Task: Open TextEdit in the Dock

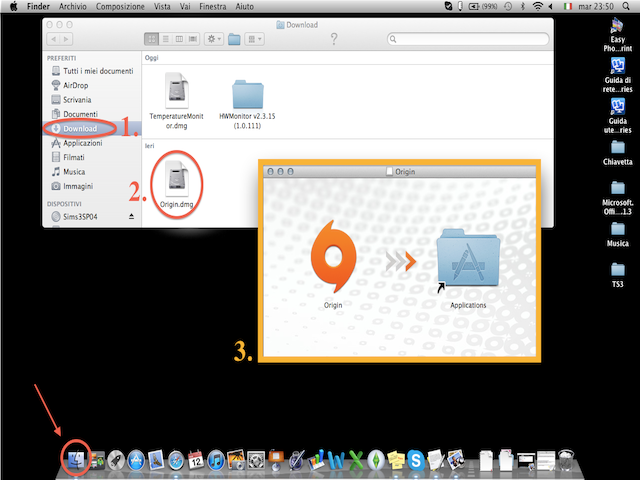Action: [x=436, y=460]
